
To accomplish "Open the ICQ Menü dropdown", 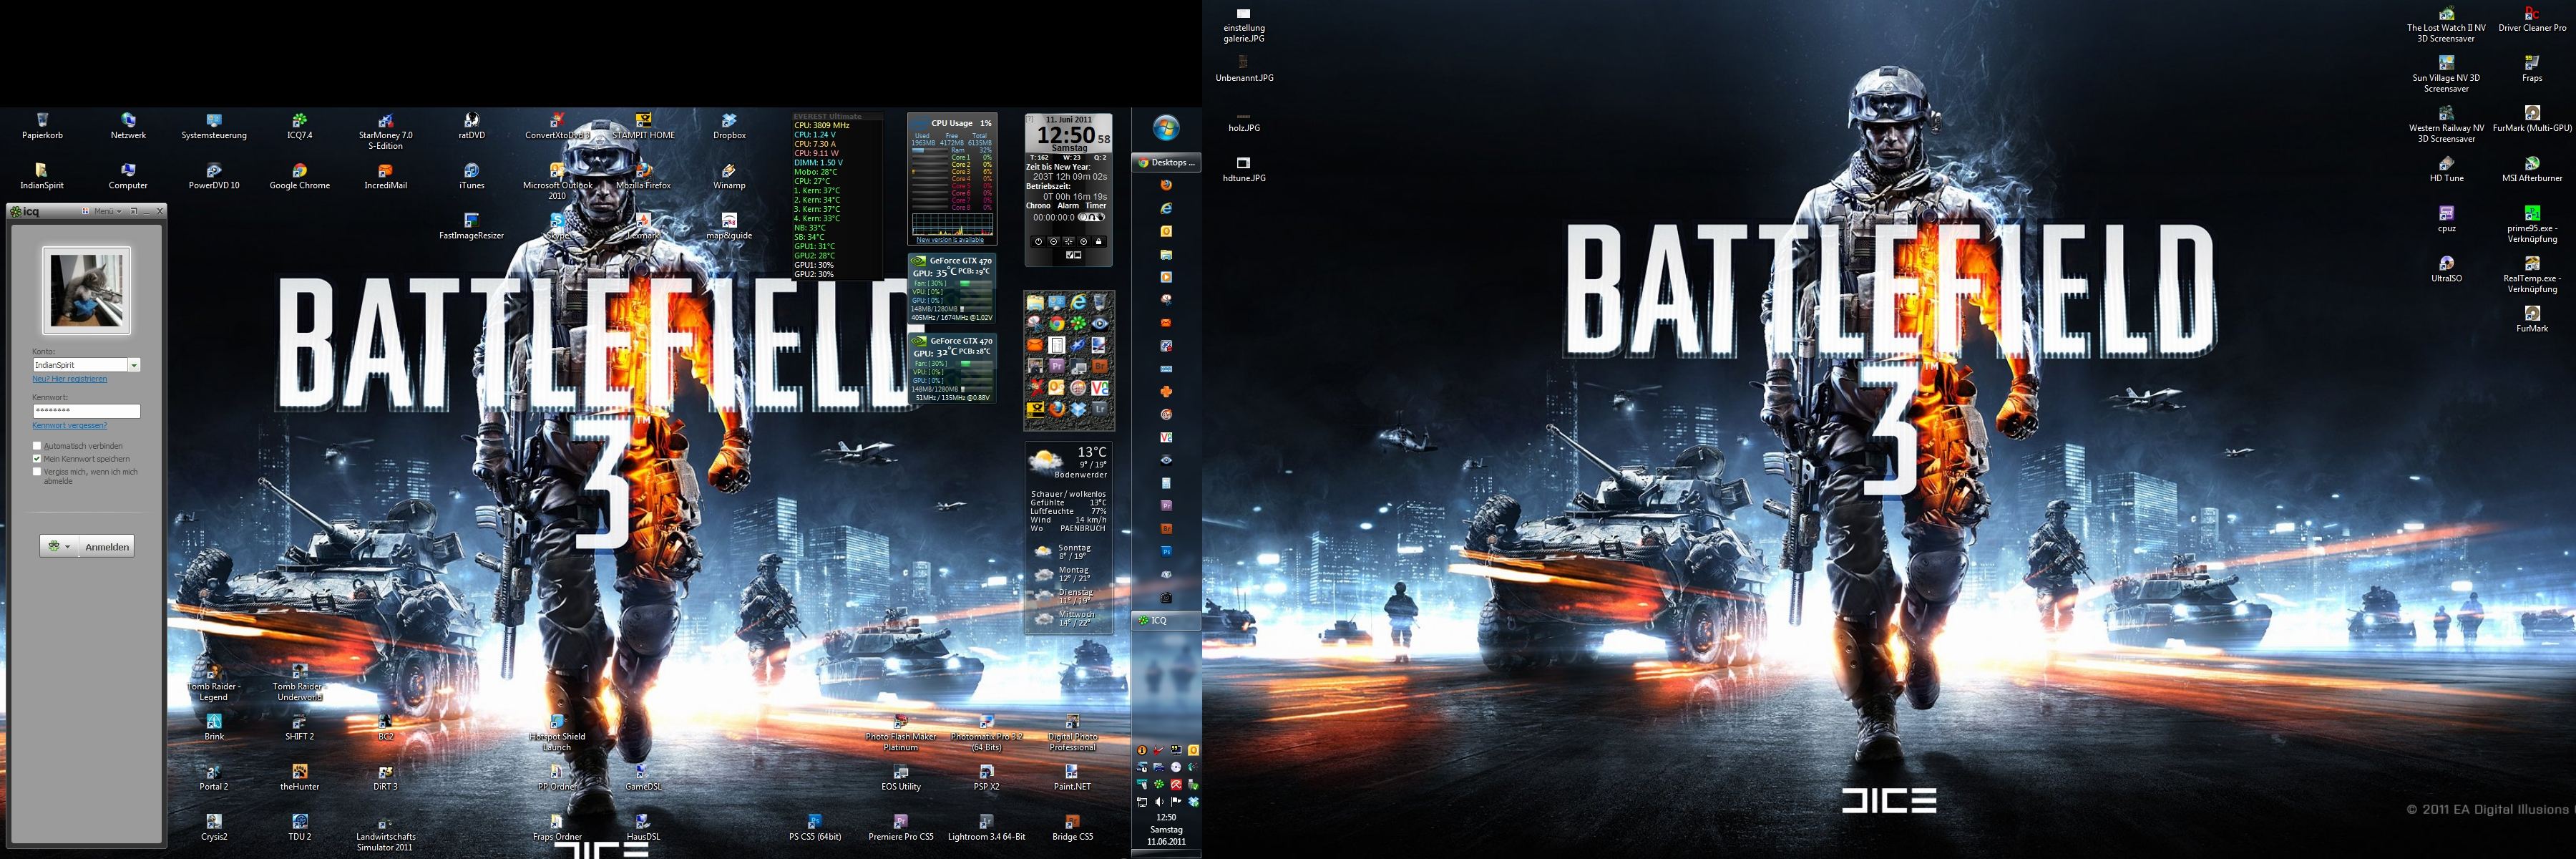I will tap(108, 211).
